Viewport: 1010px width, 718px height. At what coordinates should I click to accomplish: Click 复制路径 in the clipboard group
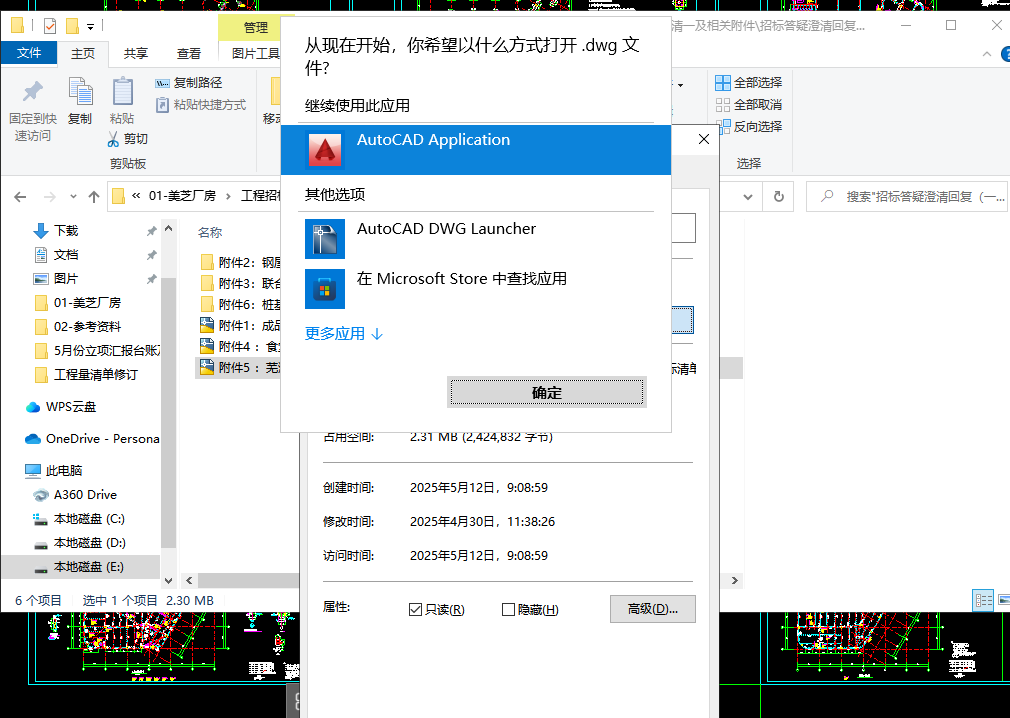(x=189, y=82)
